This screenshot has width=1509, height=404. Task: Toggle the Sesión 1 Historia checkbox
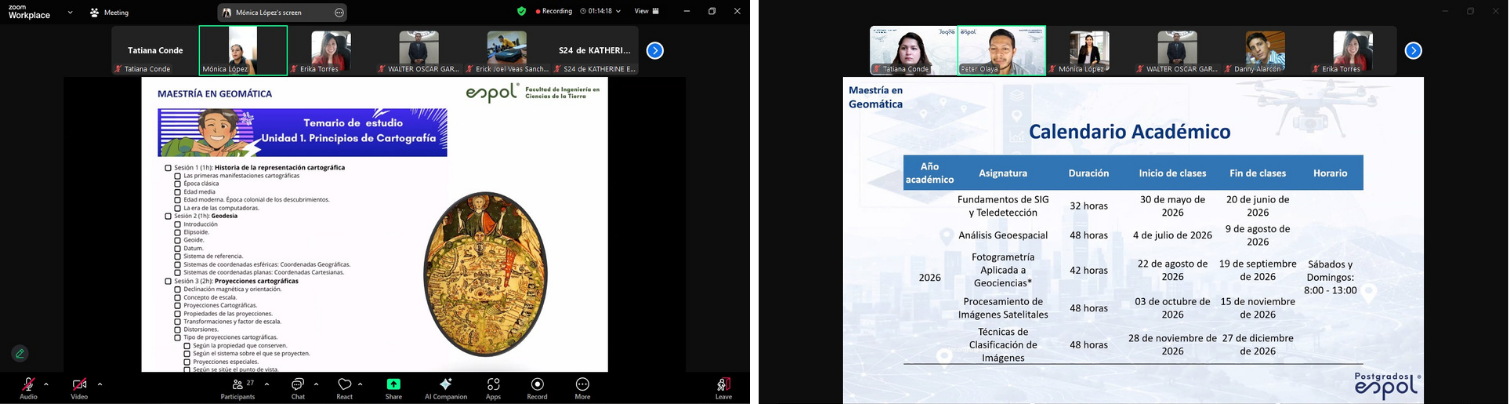(x=168, y=168)
